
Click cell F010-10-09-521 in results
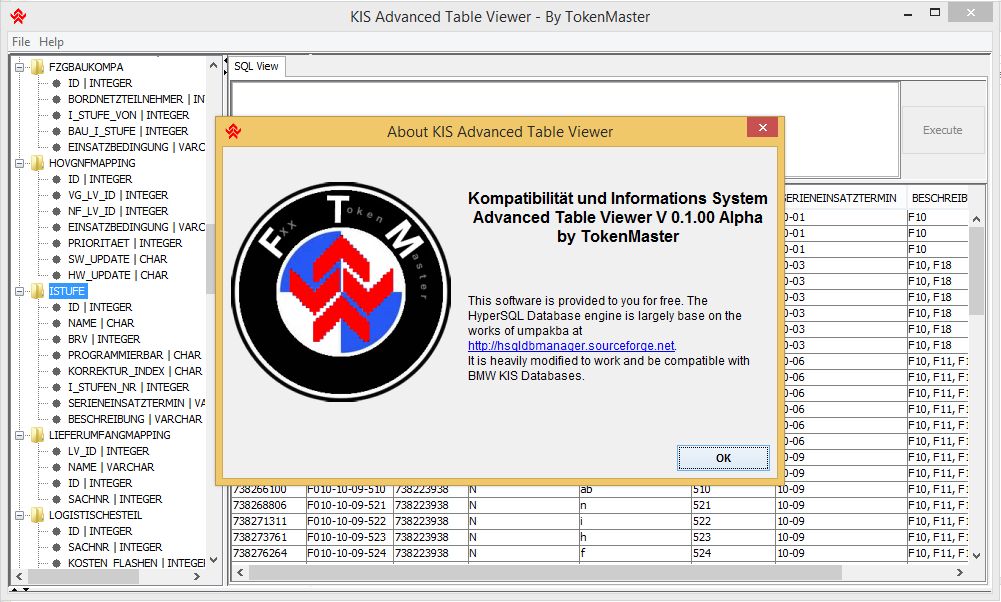click(349, 506)
